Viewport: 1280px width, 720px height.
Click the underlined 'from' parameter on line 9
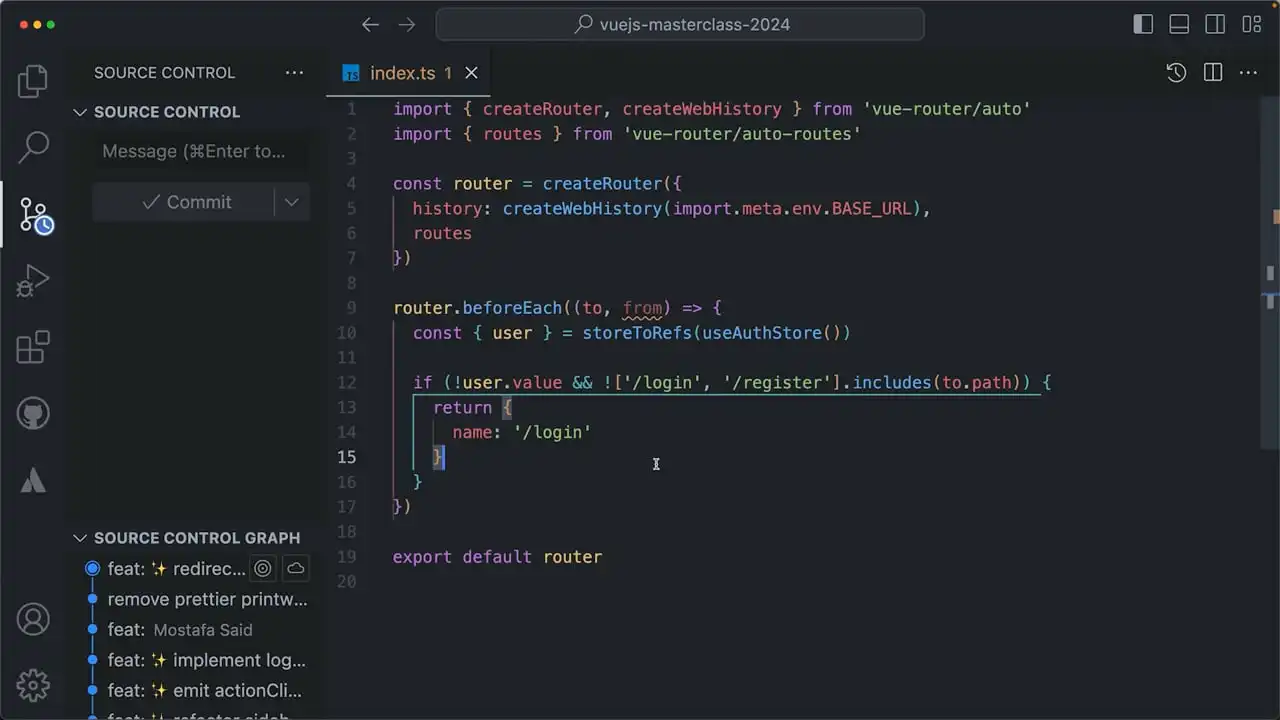click(x=642, y=308)
